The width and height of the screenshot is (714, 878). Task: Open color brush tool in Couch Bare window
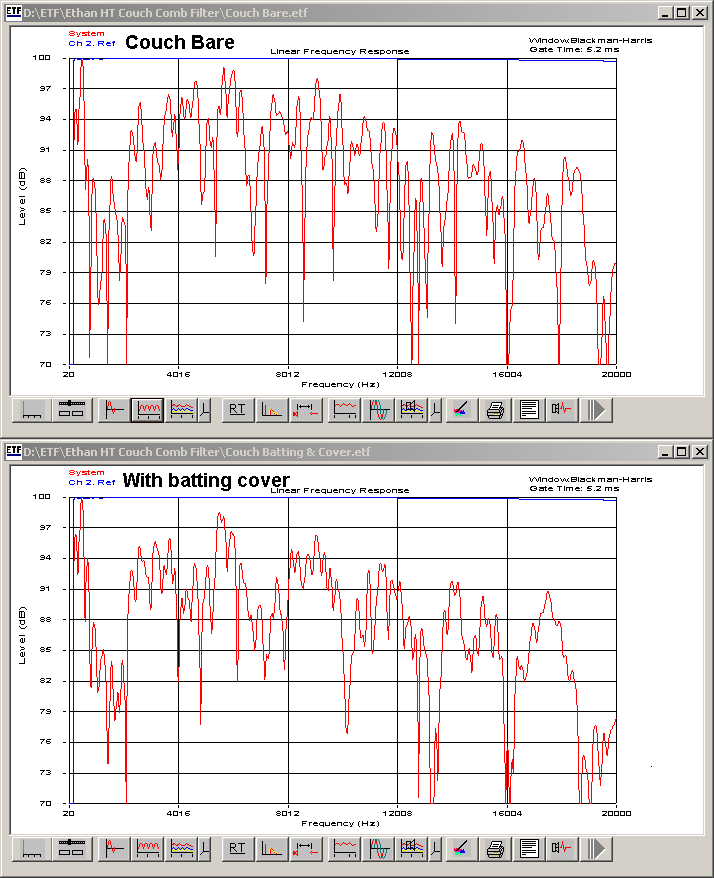pos(461,410)
